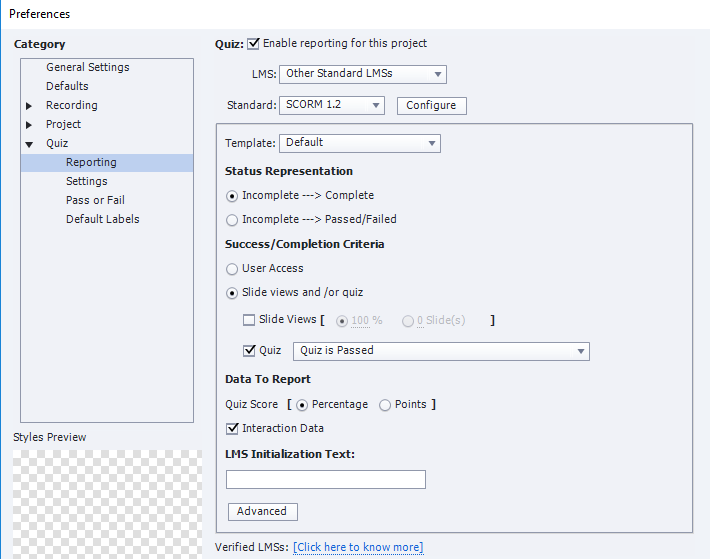
Task: Toggle the Interaction Data checkbox
Action: (232, 428)
